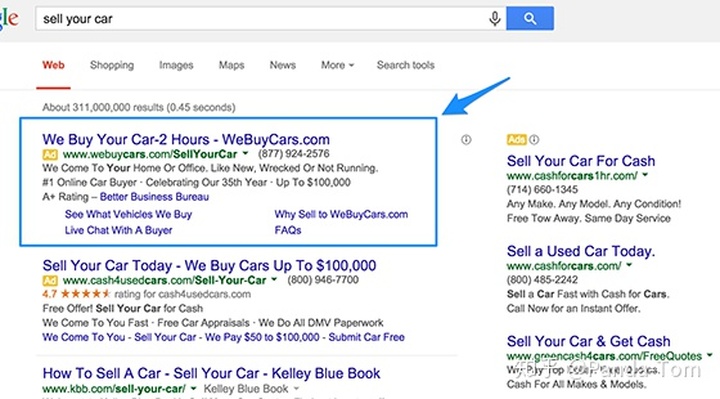Click the yellow Ad badge beside cash4usedcars.com

pos(50,280)
